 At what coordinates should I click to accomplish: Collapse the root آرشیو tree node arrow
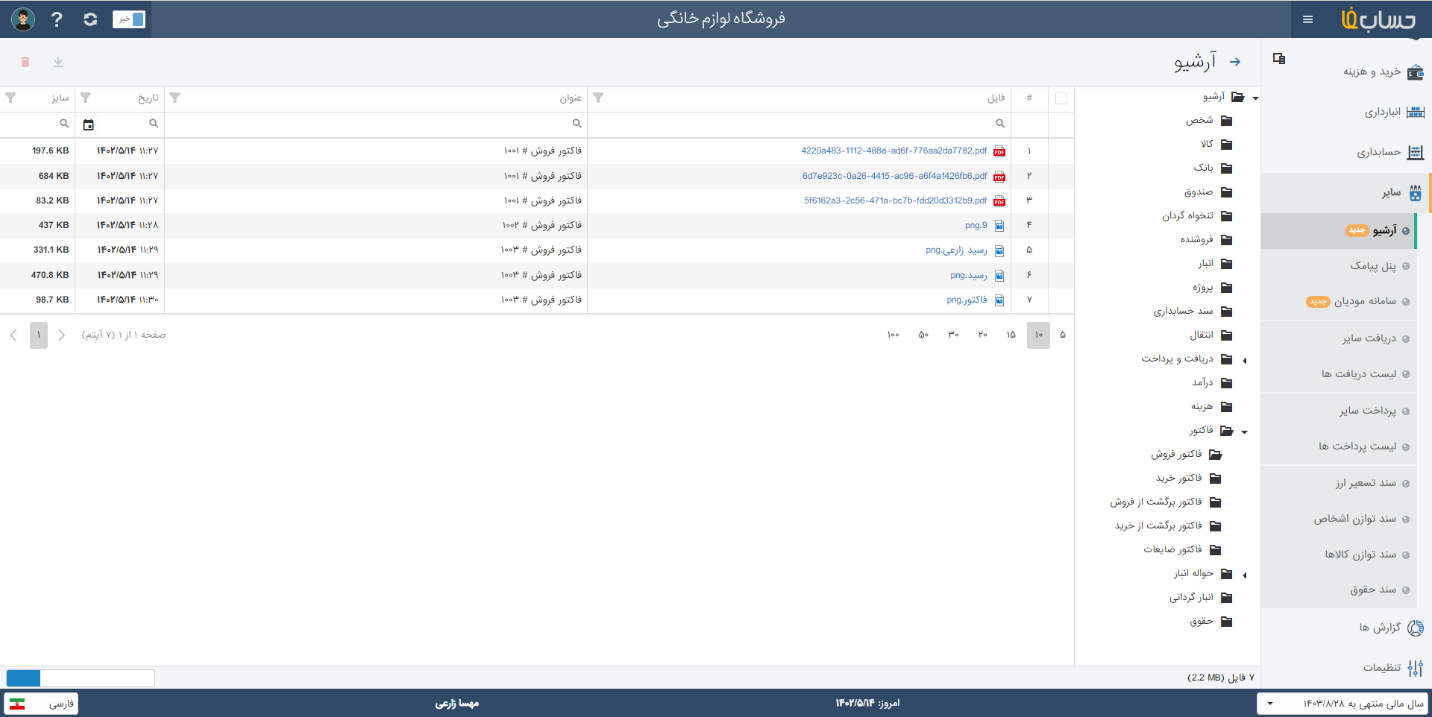pos(1255,98)
